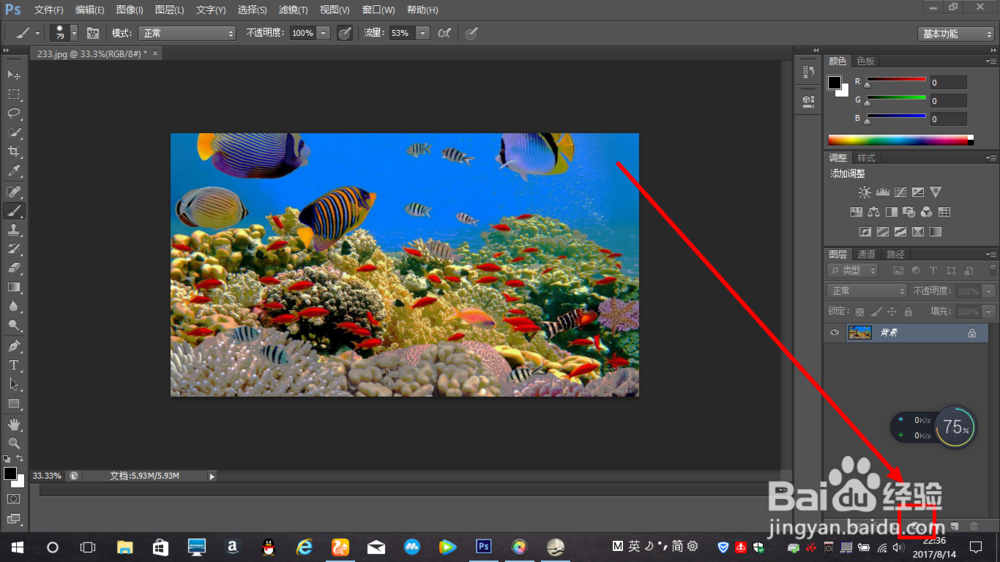Toggle lock transparent pixels

pos(860,312)
